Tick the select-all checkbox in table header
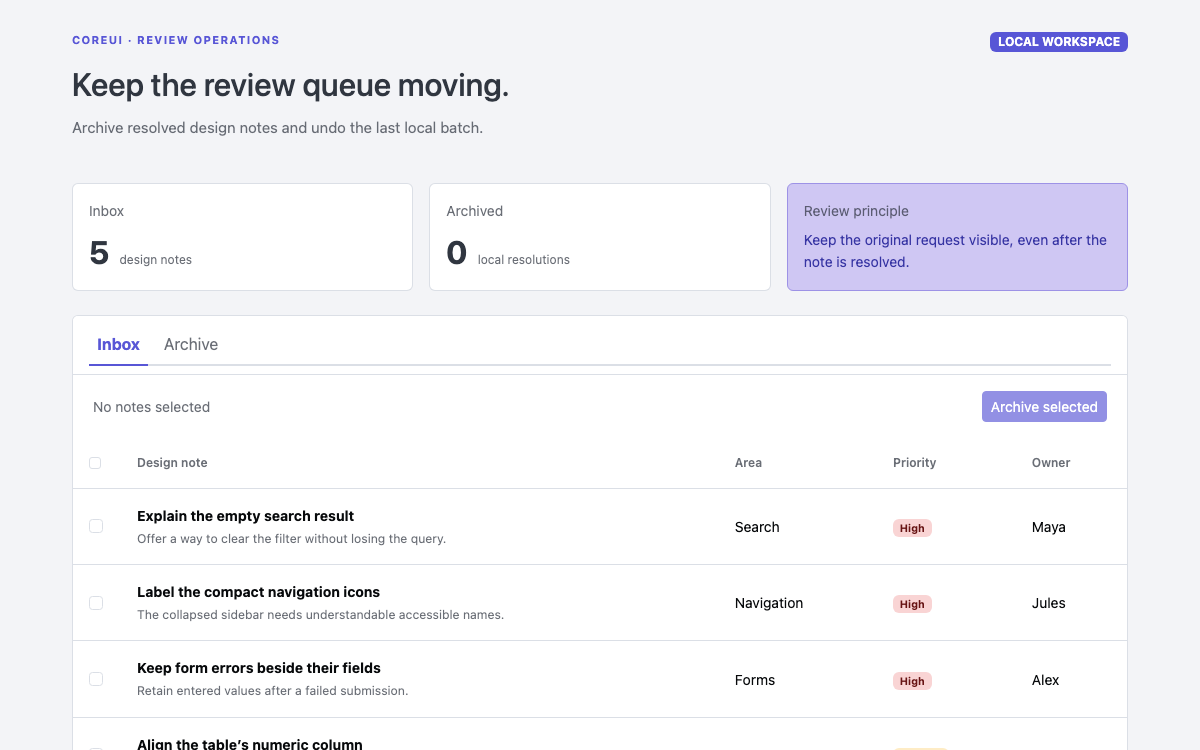This screenshot has width=1200, height=750. tap(95, 463)
